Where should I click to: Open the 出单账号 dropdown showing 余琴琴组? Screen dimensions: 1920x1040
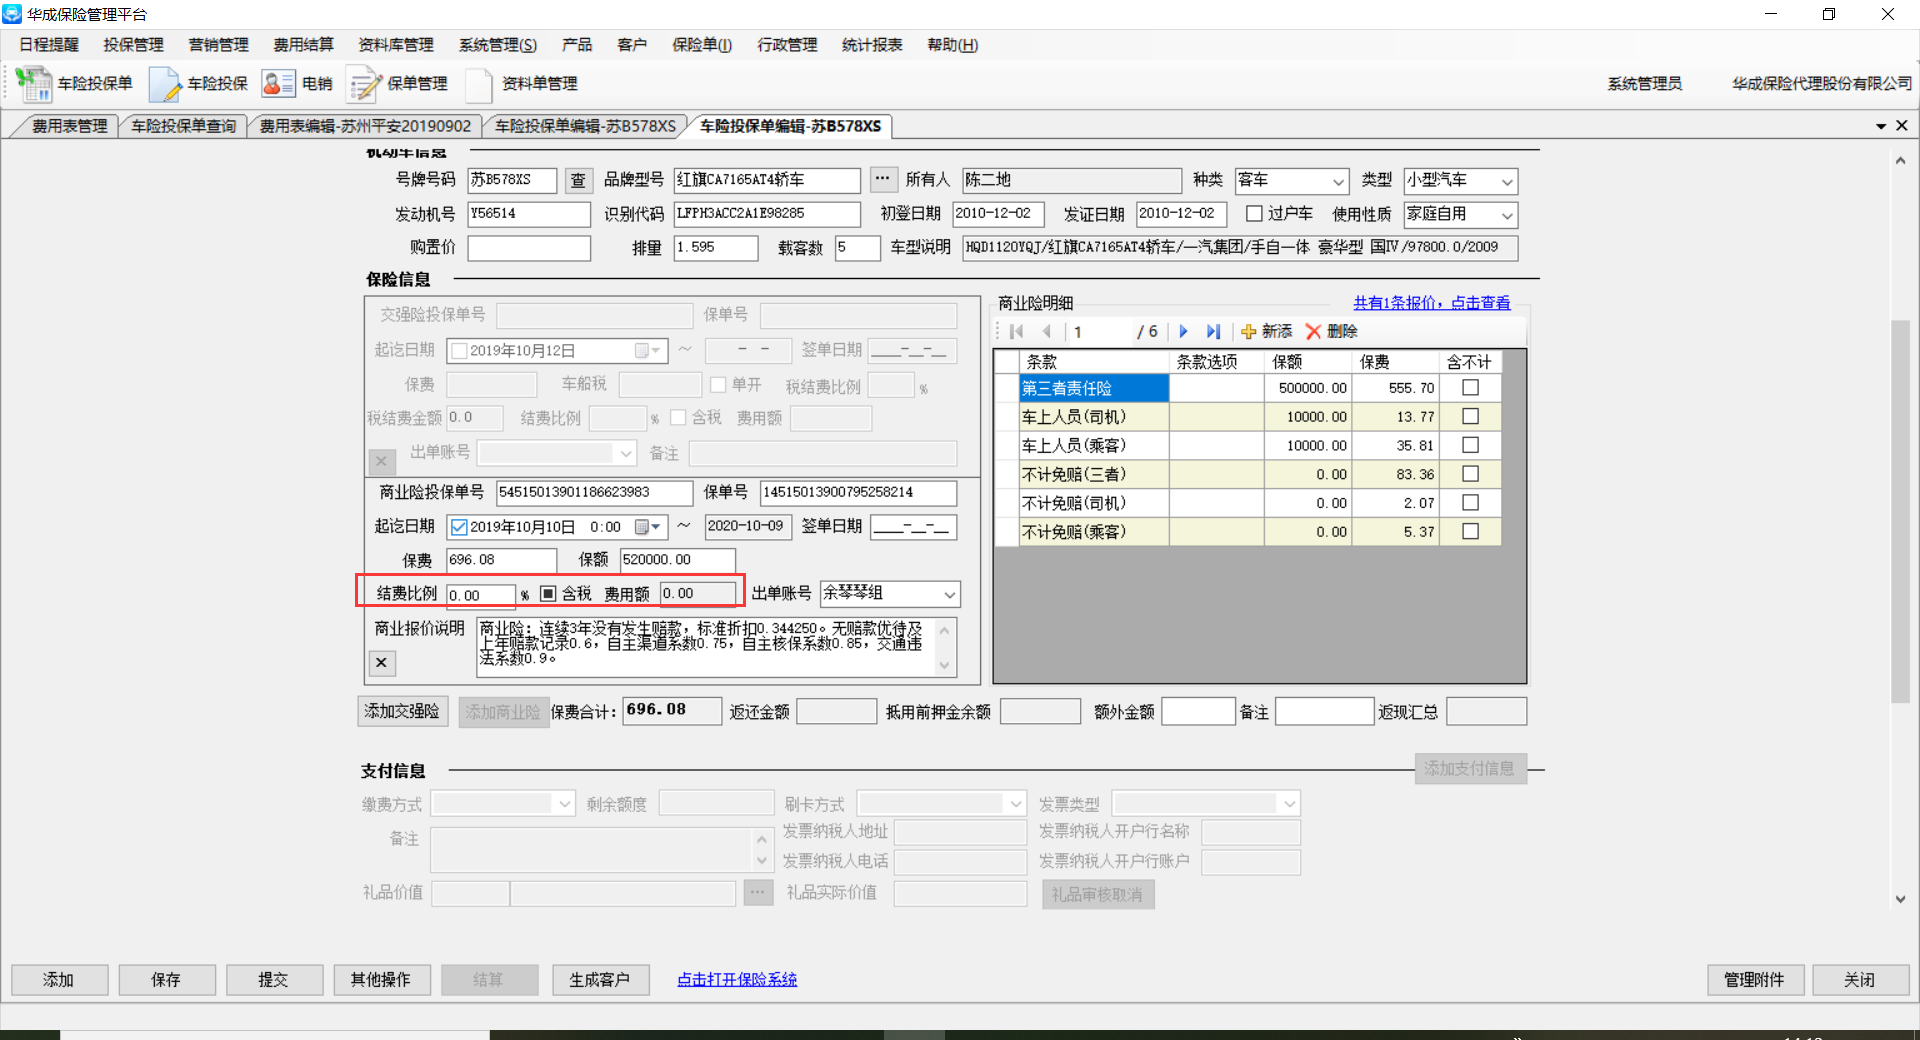point(949,595)
